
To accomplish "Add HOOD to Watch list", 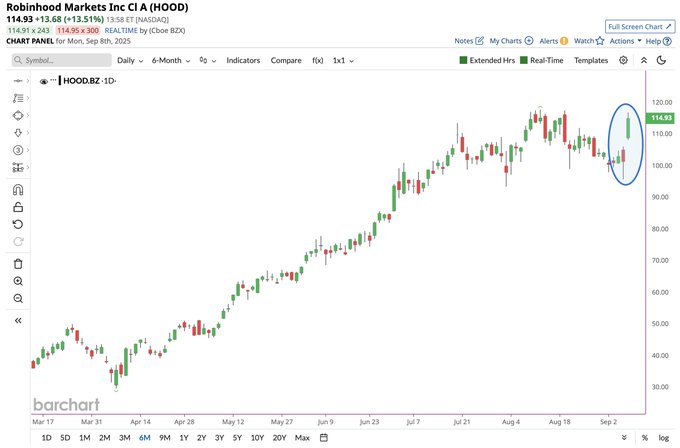I will [589, 41].
